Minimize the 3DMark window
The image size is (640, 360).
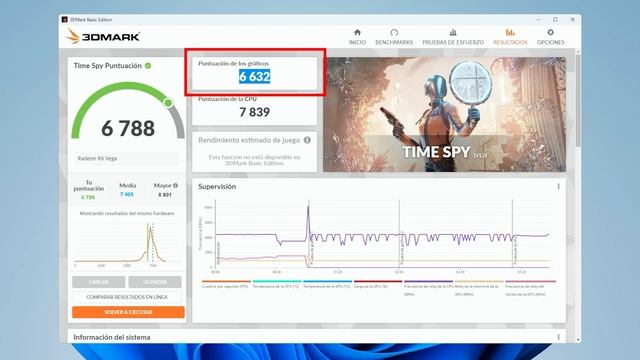point(539,20)
